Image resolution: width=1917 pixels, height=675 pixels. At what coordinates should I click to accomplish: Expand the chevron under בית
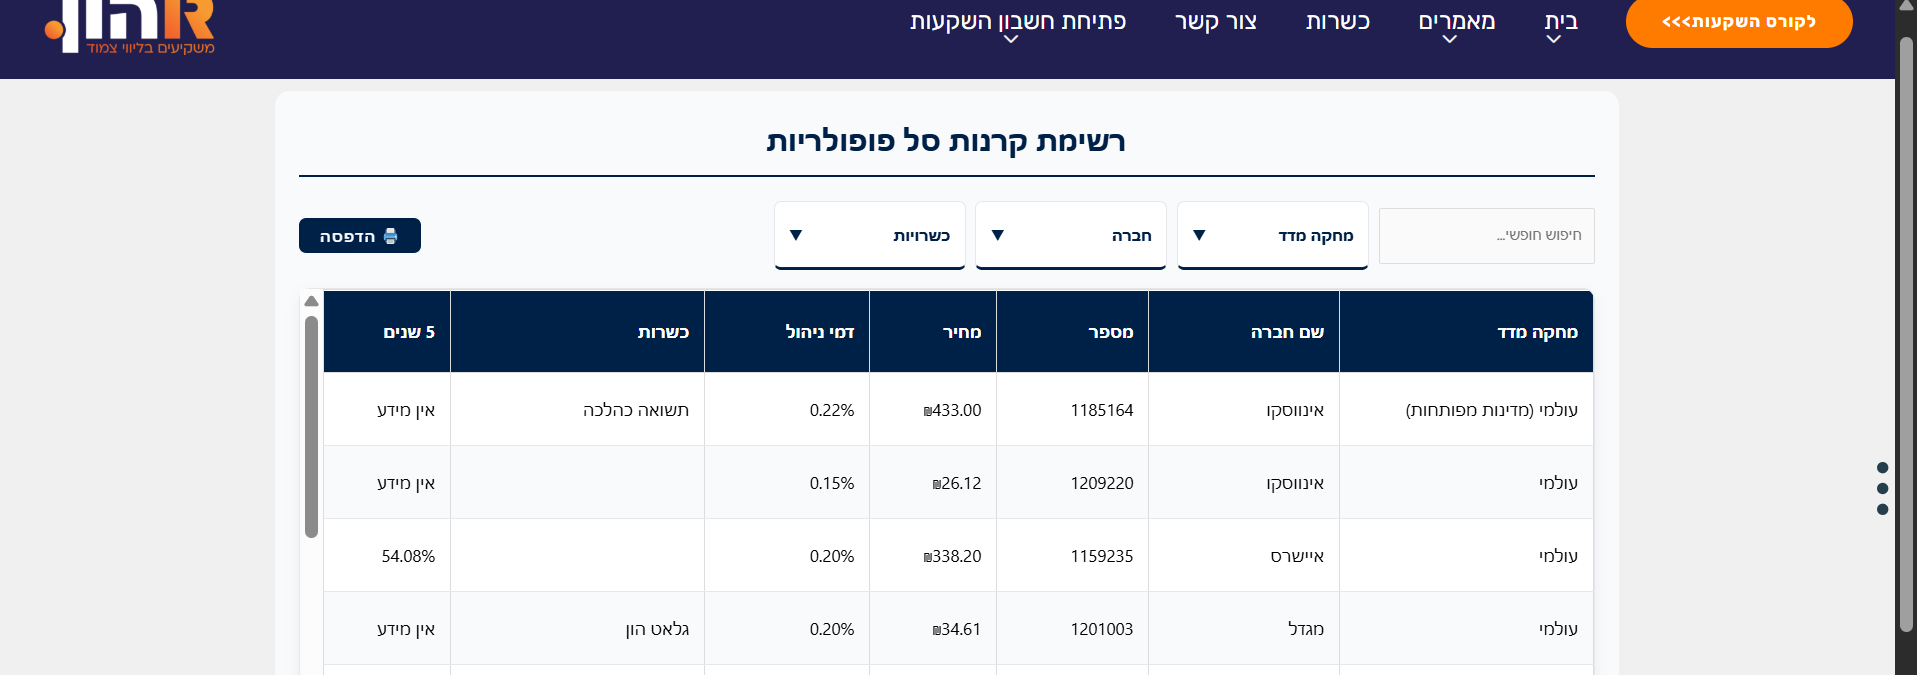1553,40
